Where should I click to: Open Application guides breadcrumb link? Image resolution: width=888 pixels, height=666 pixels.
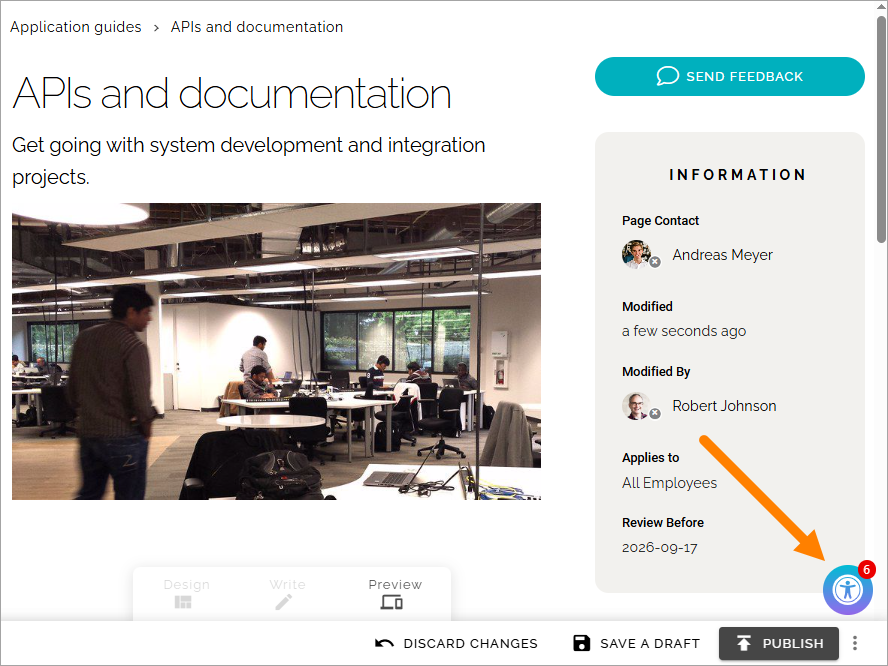pyautogui.click(x=76, y=27)
